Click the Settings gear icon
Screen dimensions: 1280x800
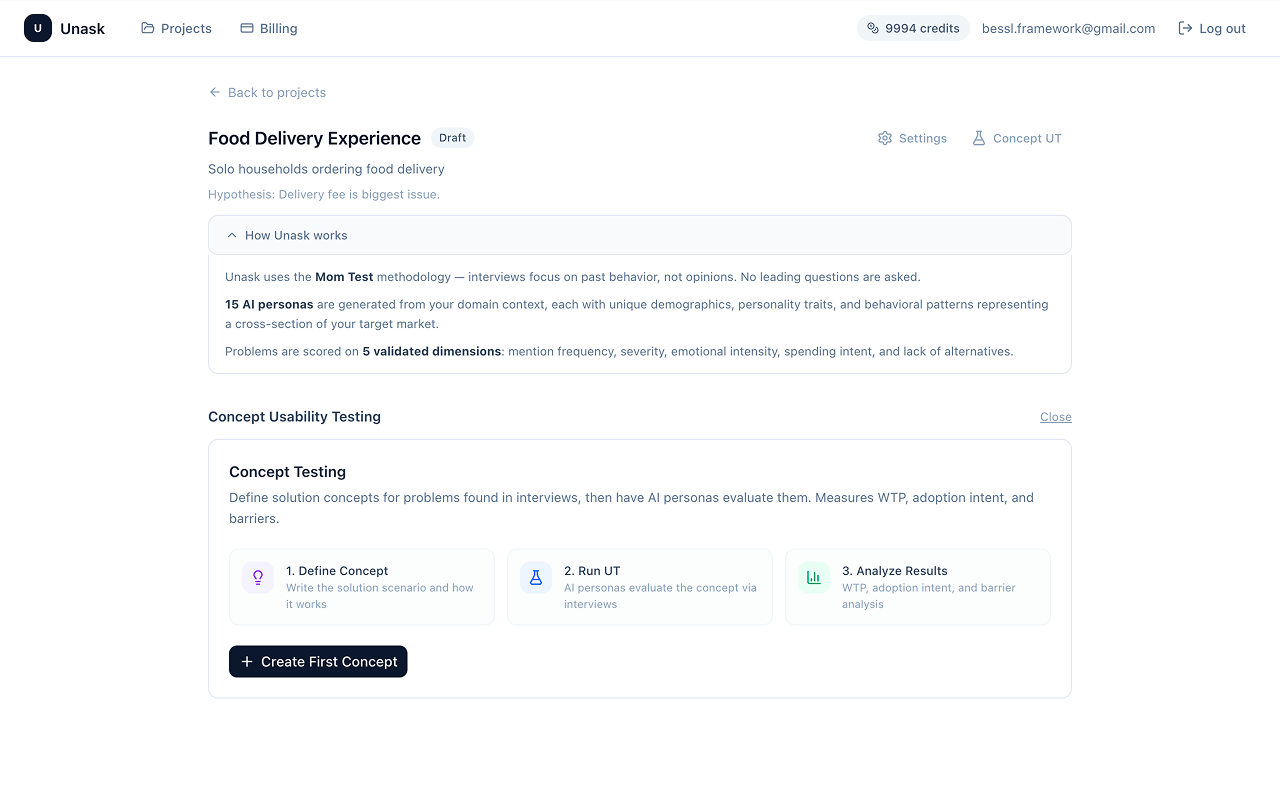(x=885, y=138)
